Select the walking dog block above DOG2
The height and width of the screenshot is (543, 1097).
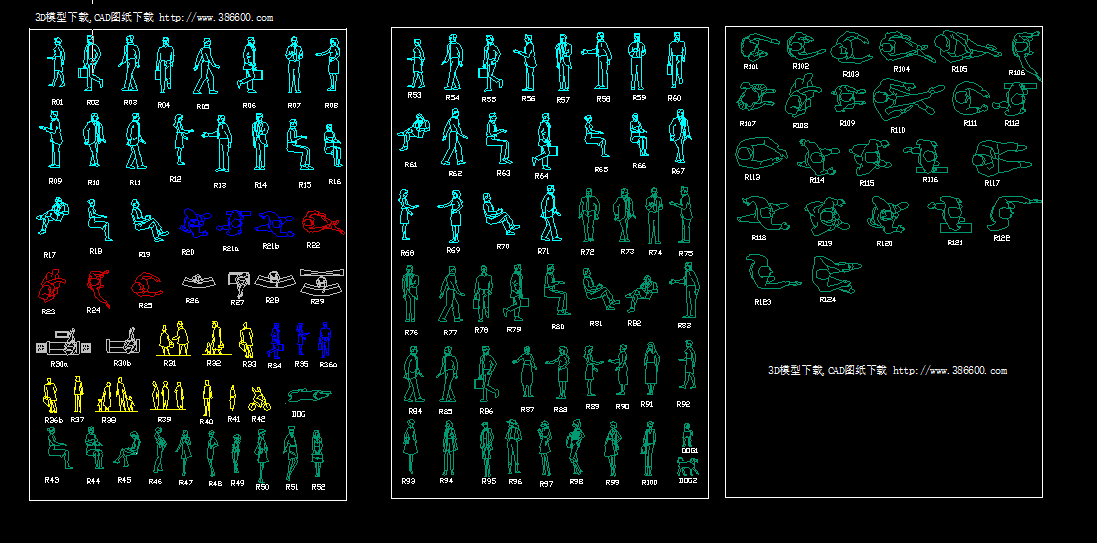(x=688, y=467)
